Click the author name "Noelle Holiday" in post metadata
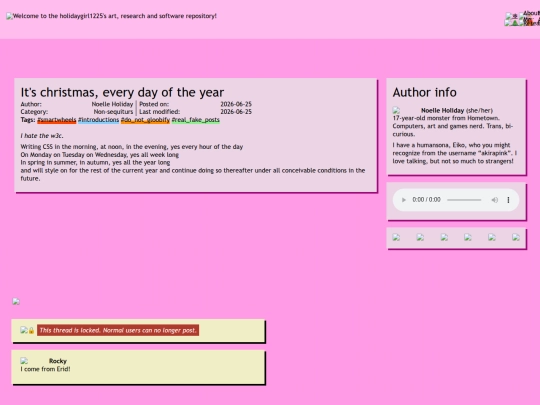Image resolution: width=540 pixels, height=405 pixels. pos(112,104)
